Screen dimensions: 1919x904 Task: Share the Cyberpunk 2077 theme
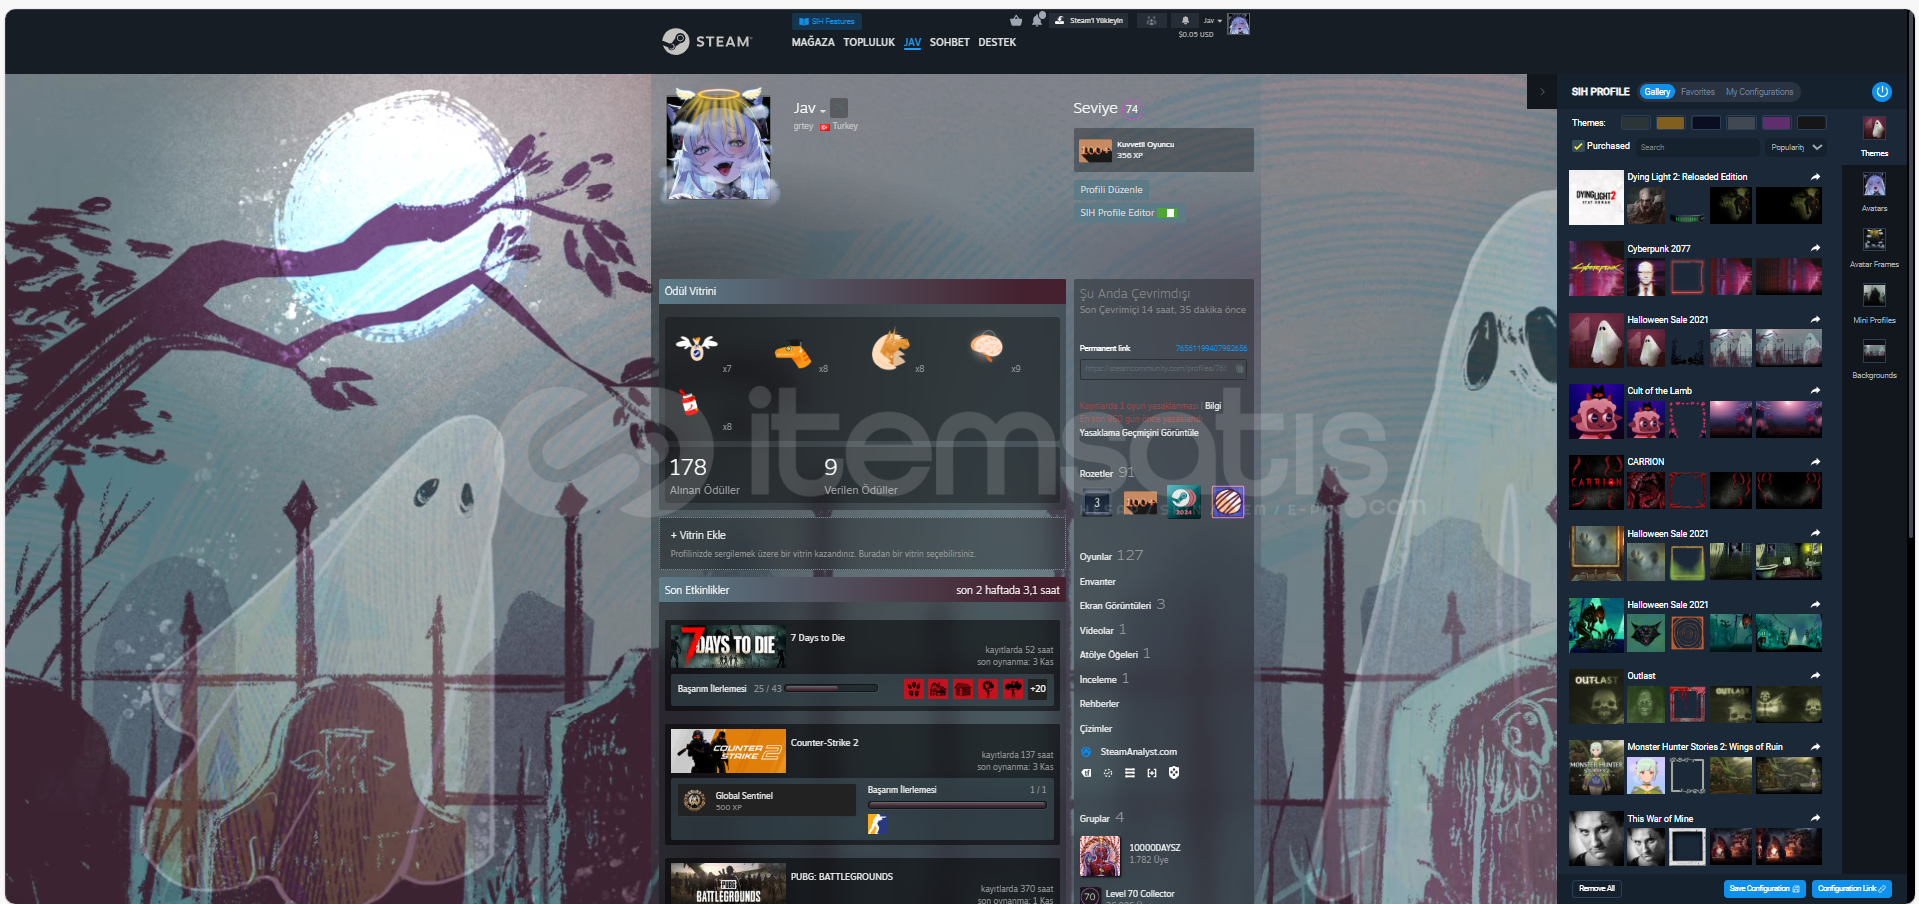pyautogui.click(x=1815, y=248)
